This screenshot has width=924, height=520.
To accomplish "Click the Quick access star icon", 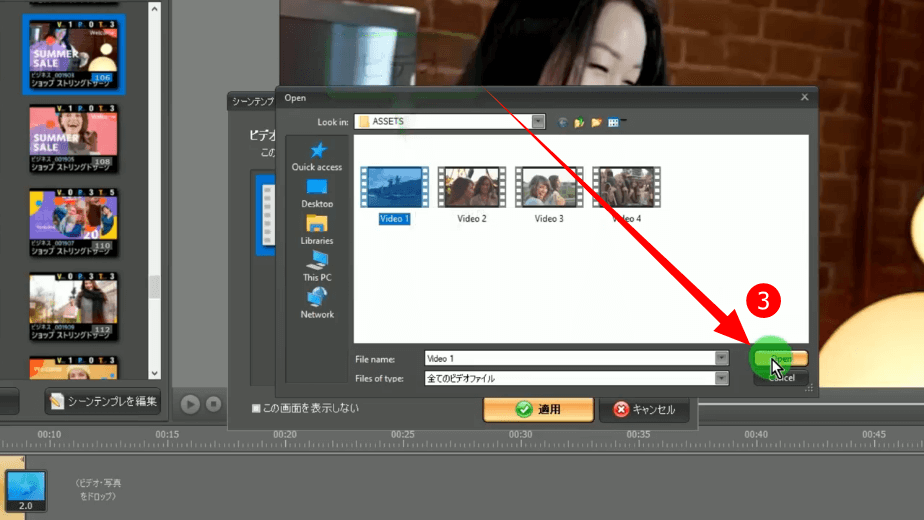I will (317, 151).
